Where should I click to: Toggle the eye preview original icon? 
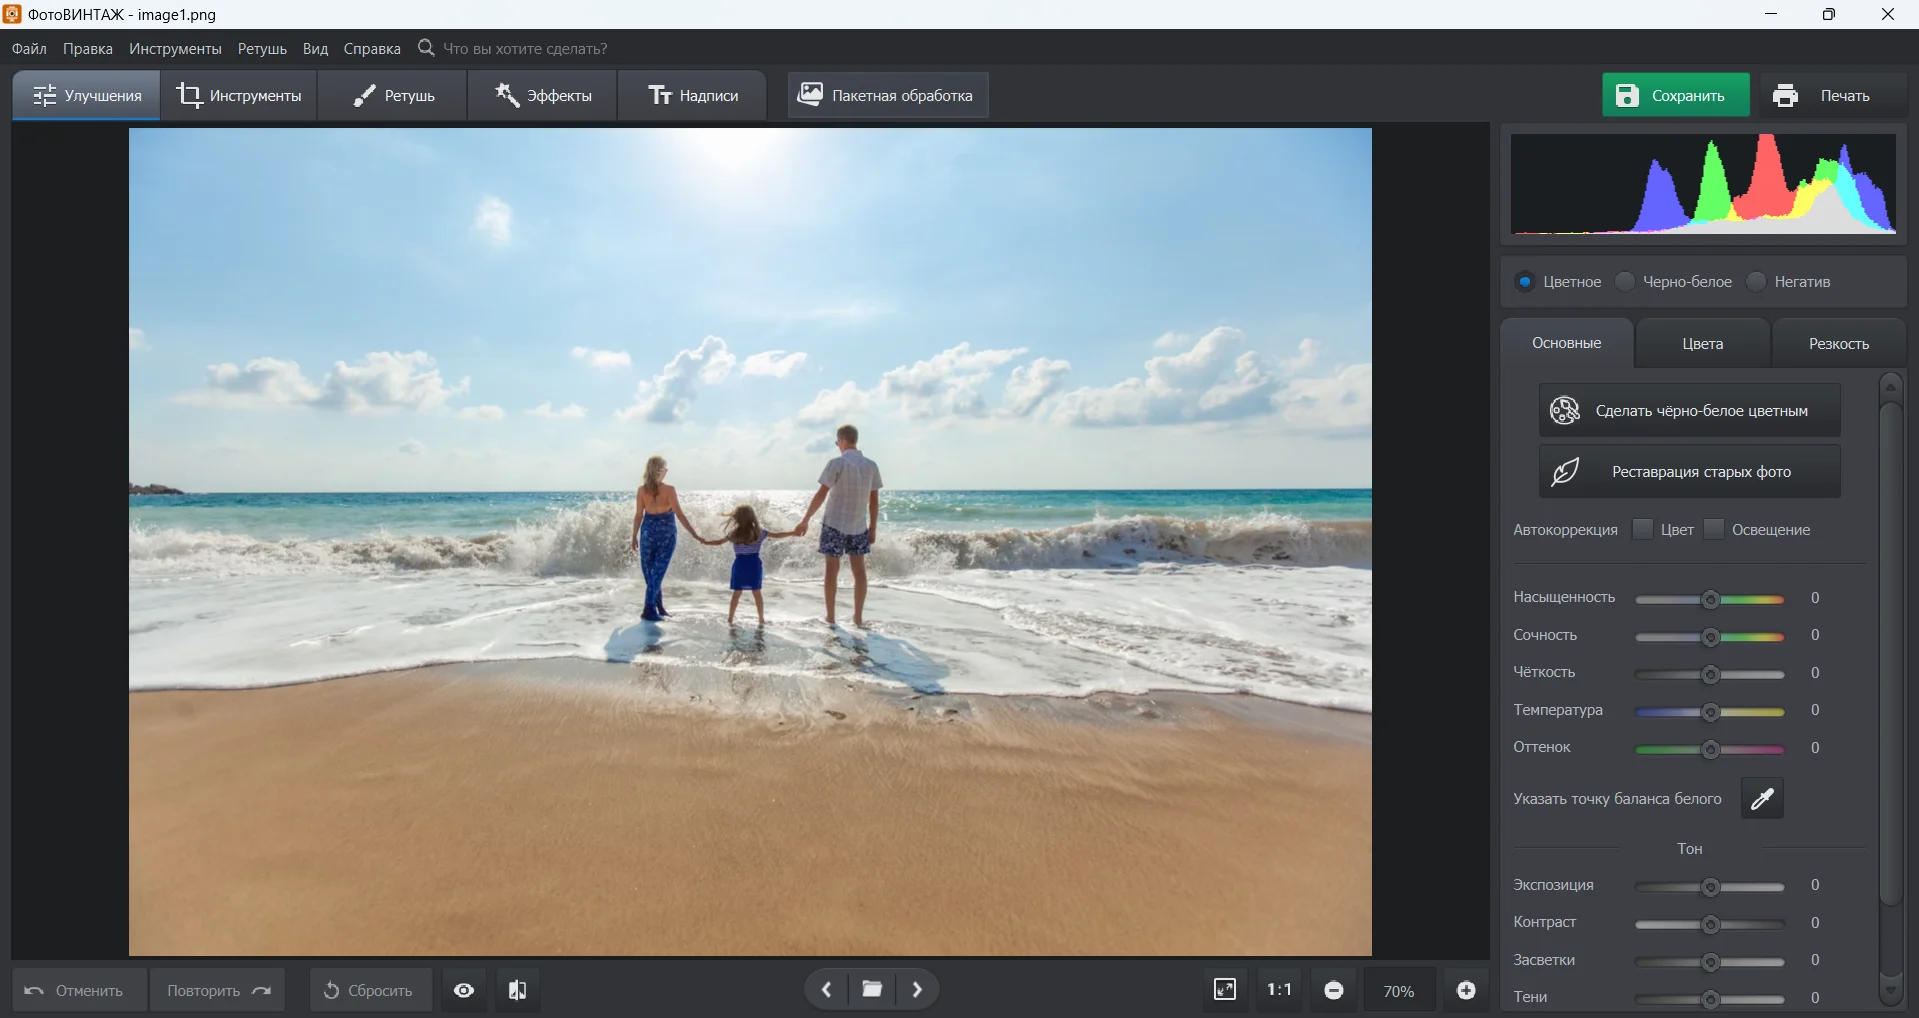(x=464, y=990)
